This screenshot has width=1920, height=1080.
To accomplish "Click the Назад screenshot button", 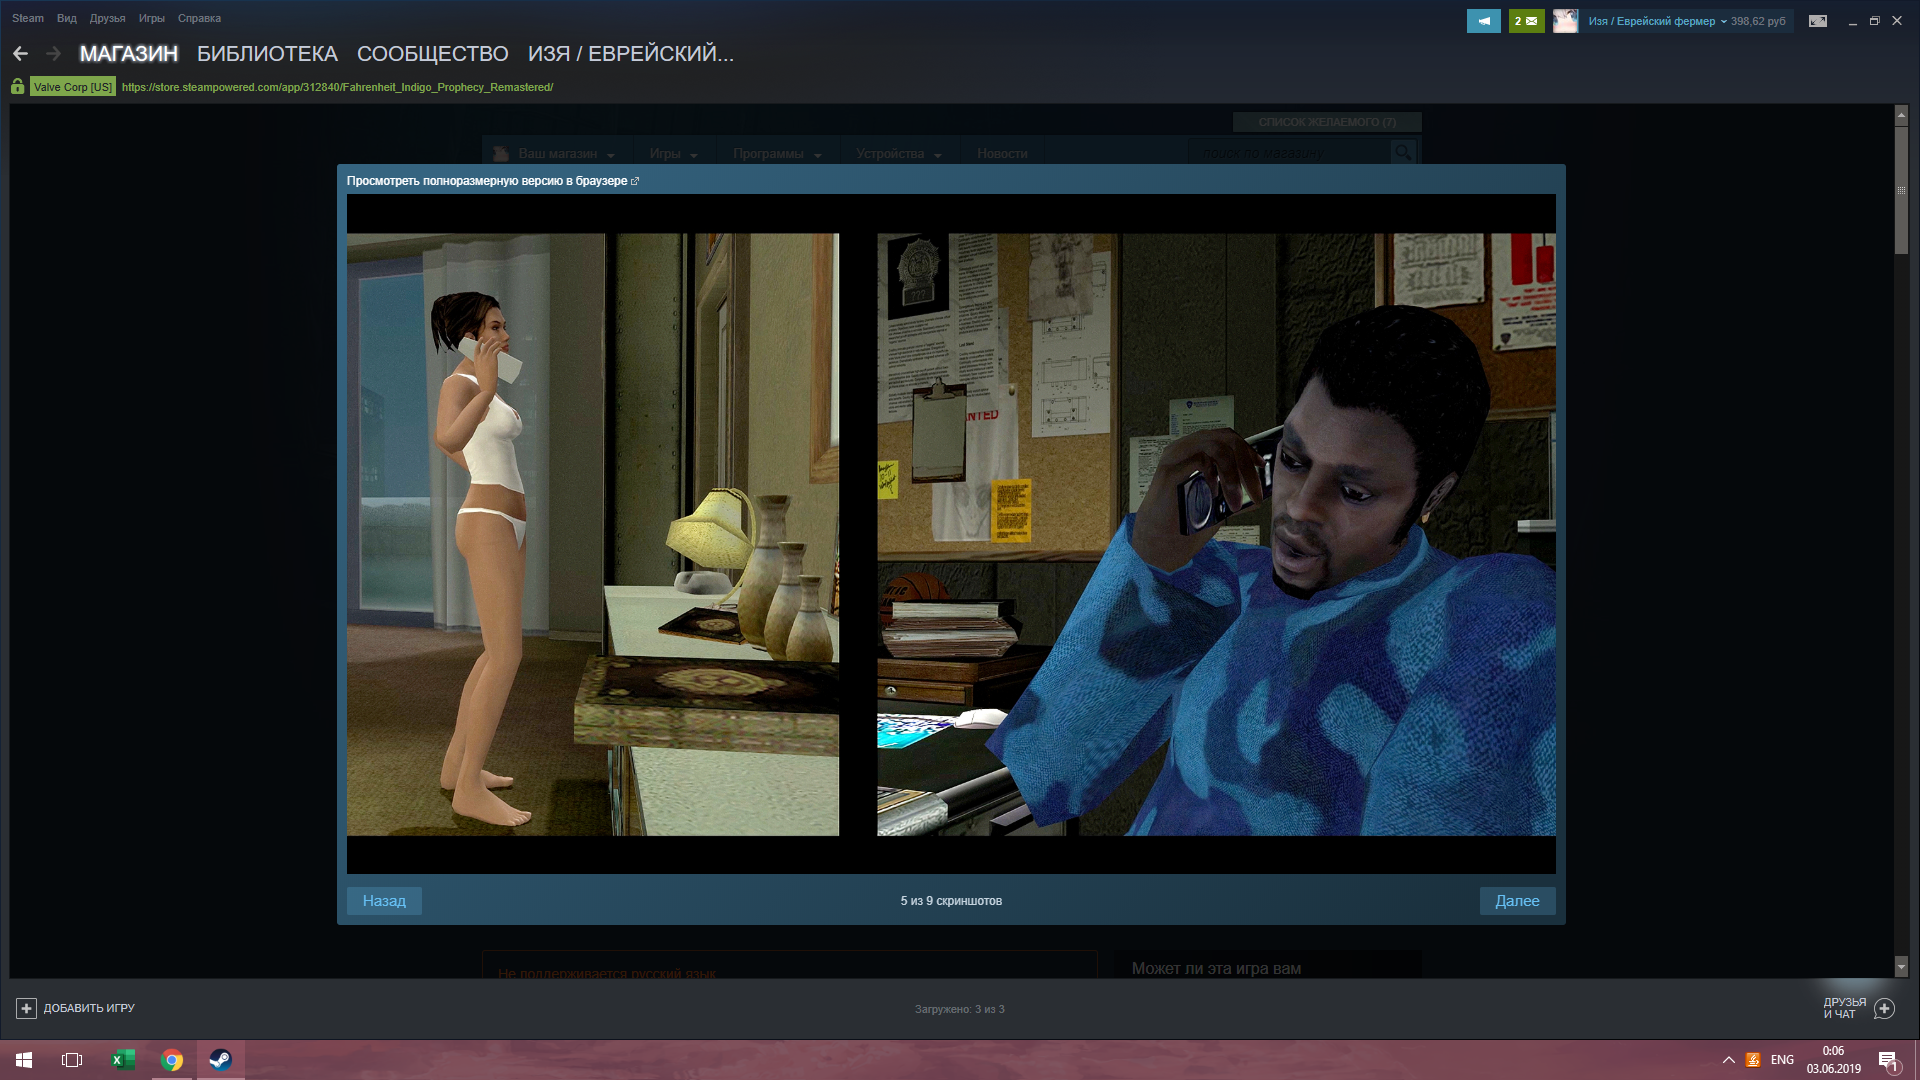I will [x=384, y=901].
